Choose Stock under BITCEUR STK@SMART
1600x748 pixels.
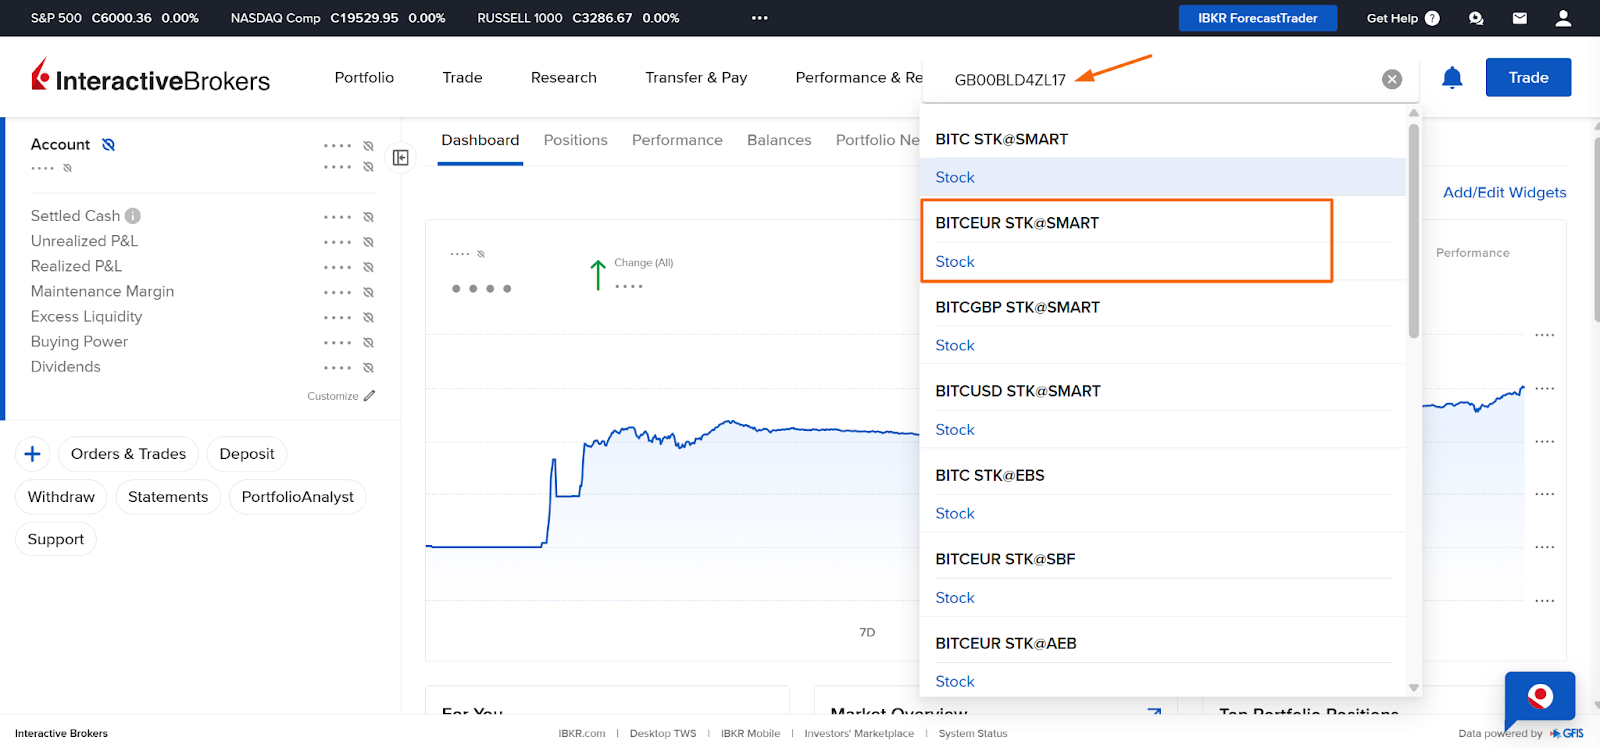tap(955, 262)
